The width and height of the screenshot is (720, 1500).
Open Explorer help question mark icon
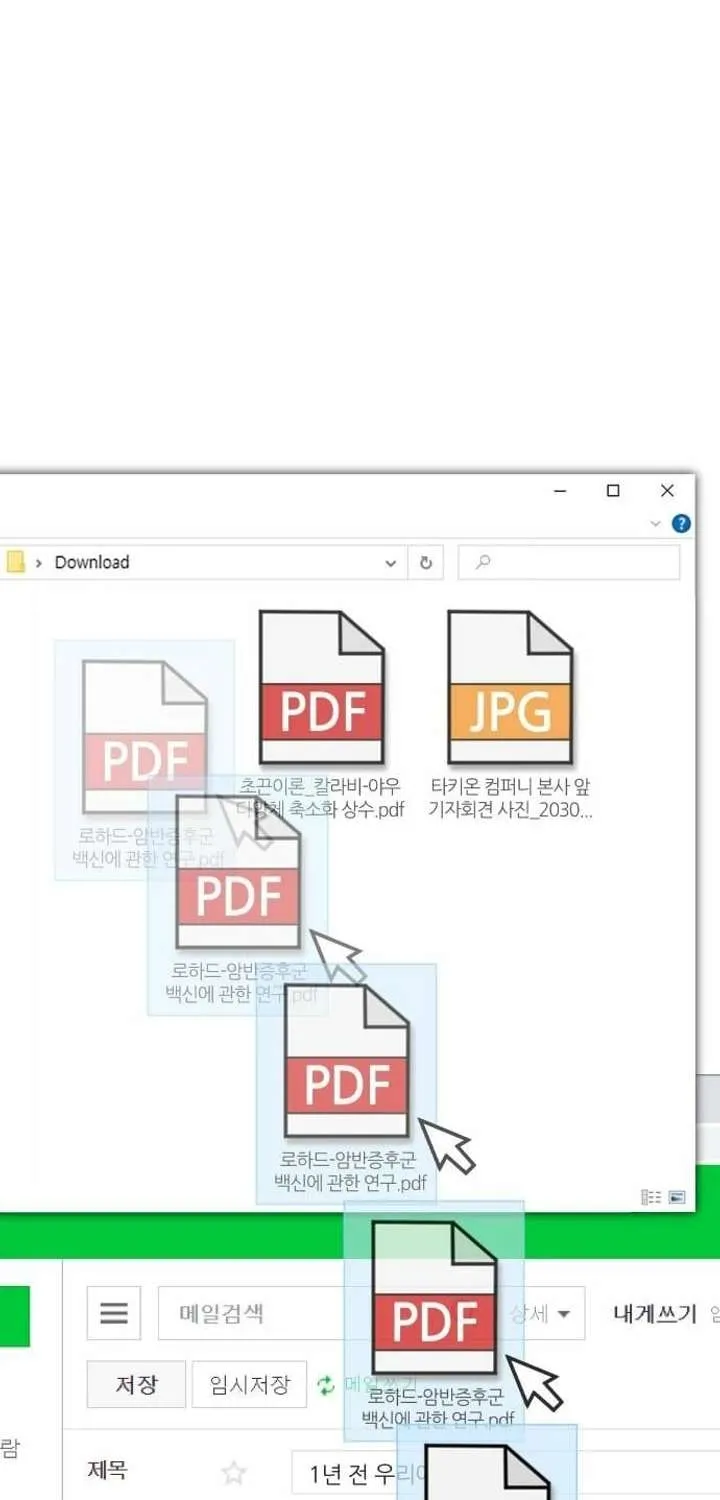pos(681,523)
